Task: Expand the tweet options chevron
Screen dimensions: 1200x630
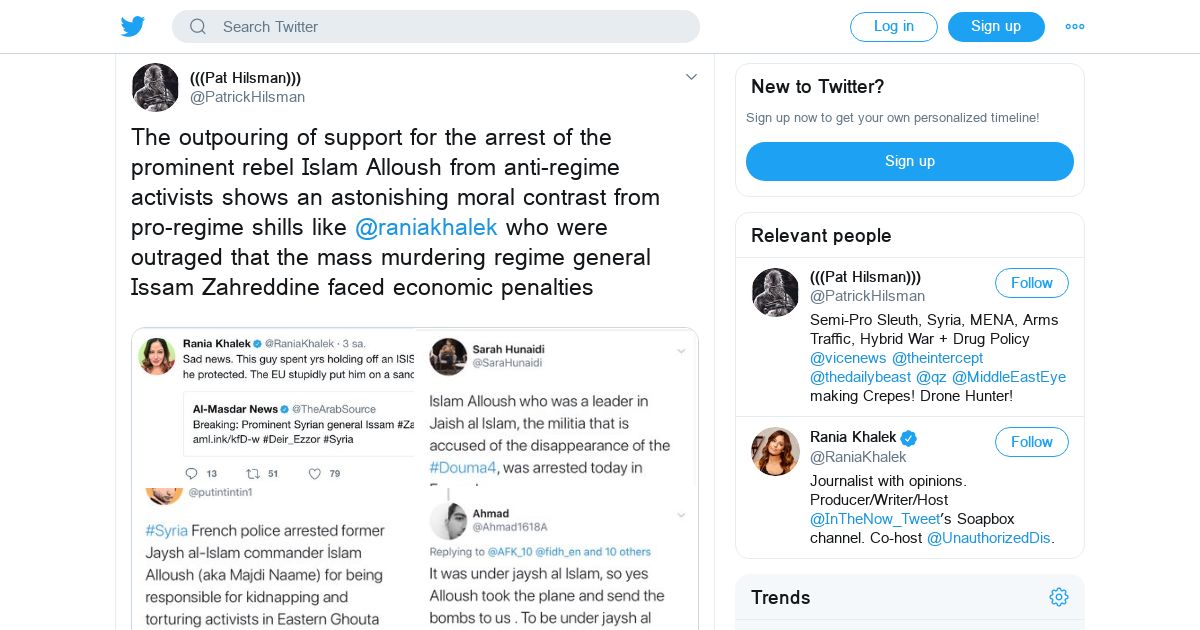Action: (691, 77)
